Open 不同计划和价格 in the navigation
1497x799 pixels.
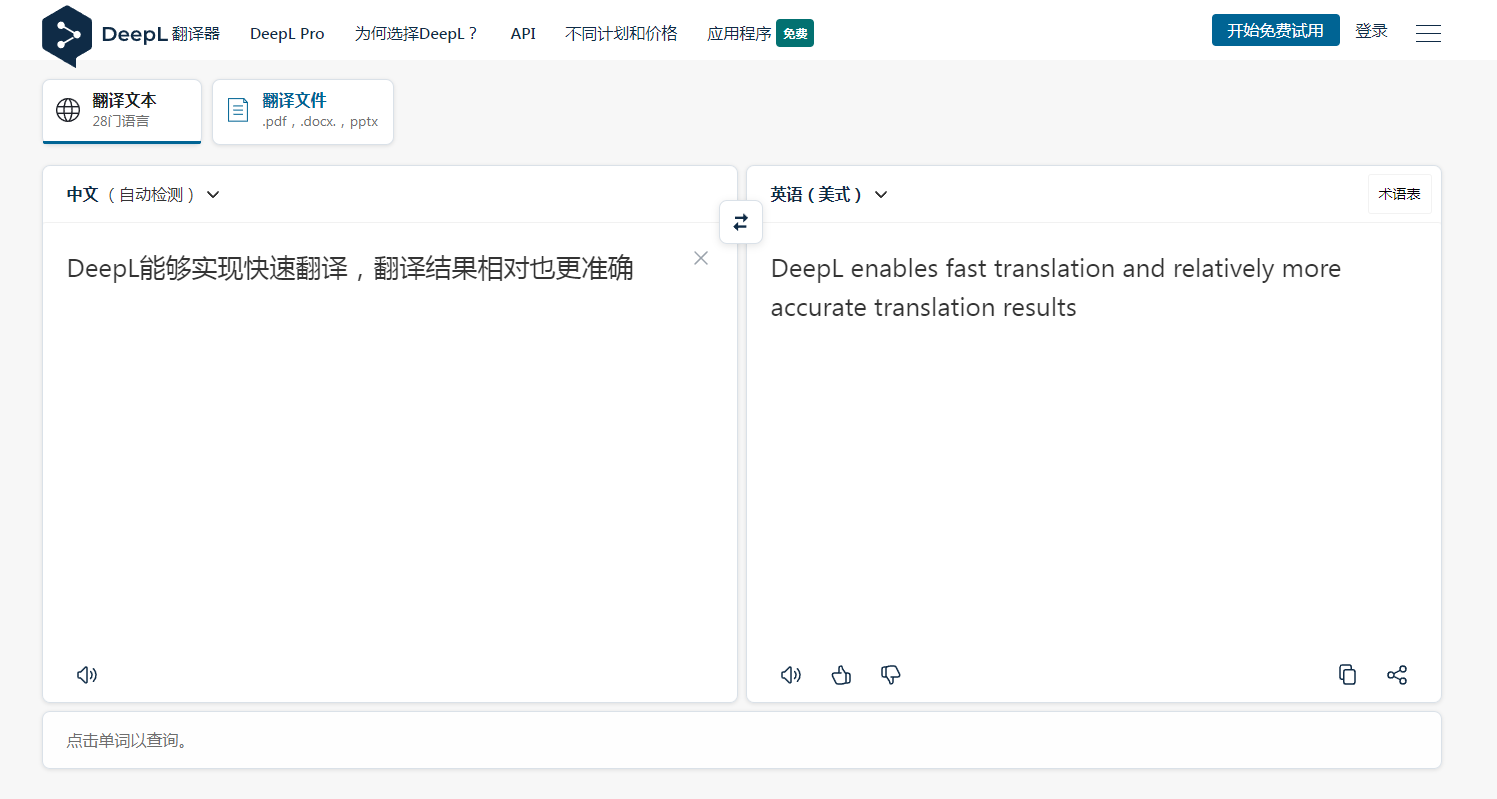coord(621,33)
